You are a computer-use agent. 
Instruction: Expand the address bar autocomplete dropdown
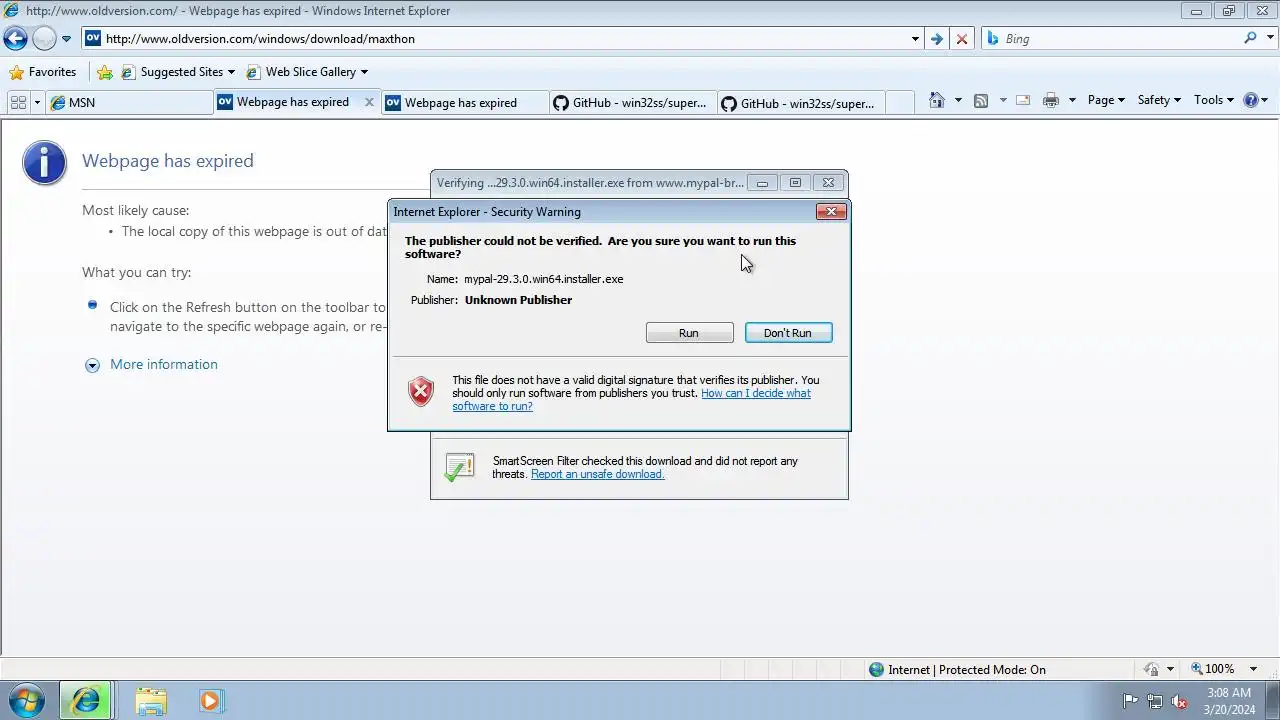(915, 39)
